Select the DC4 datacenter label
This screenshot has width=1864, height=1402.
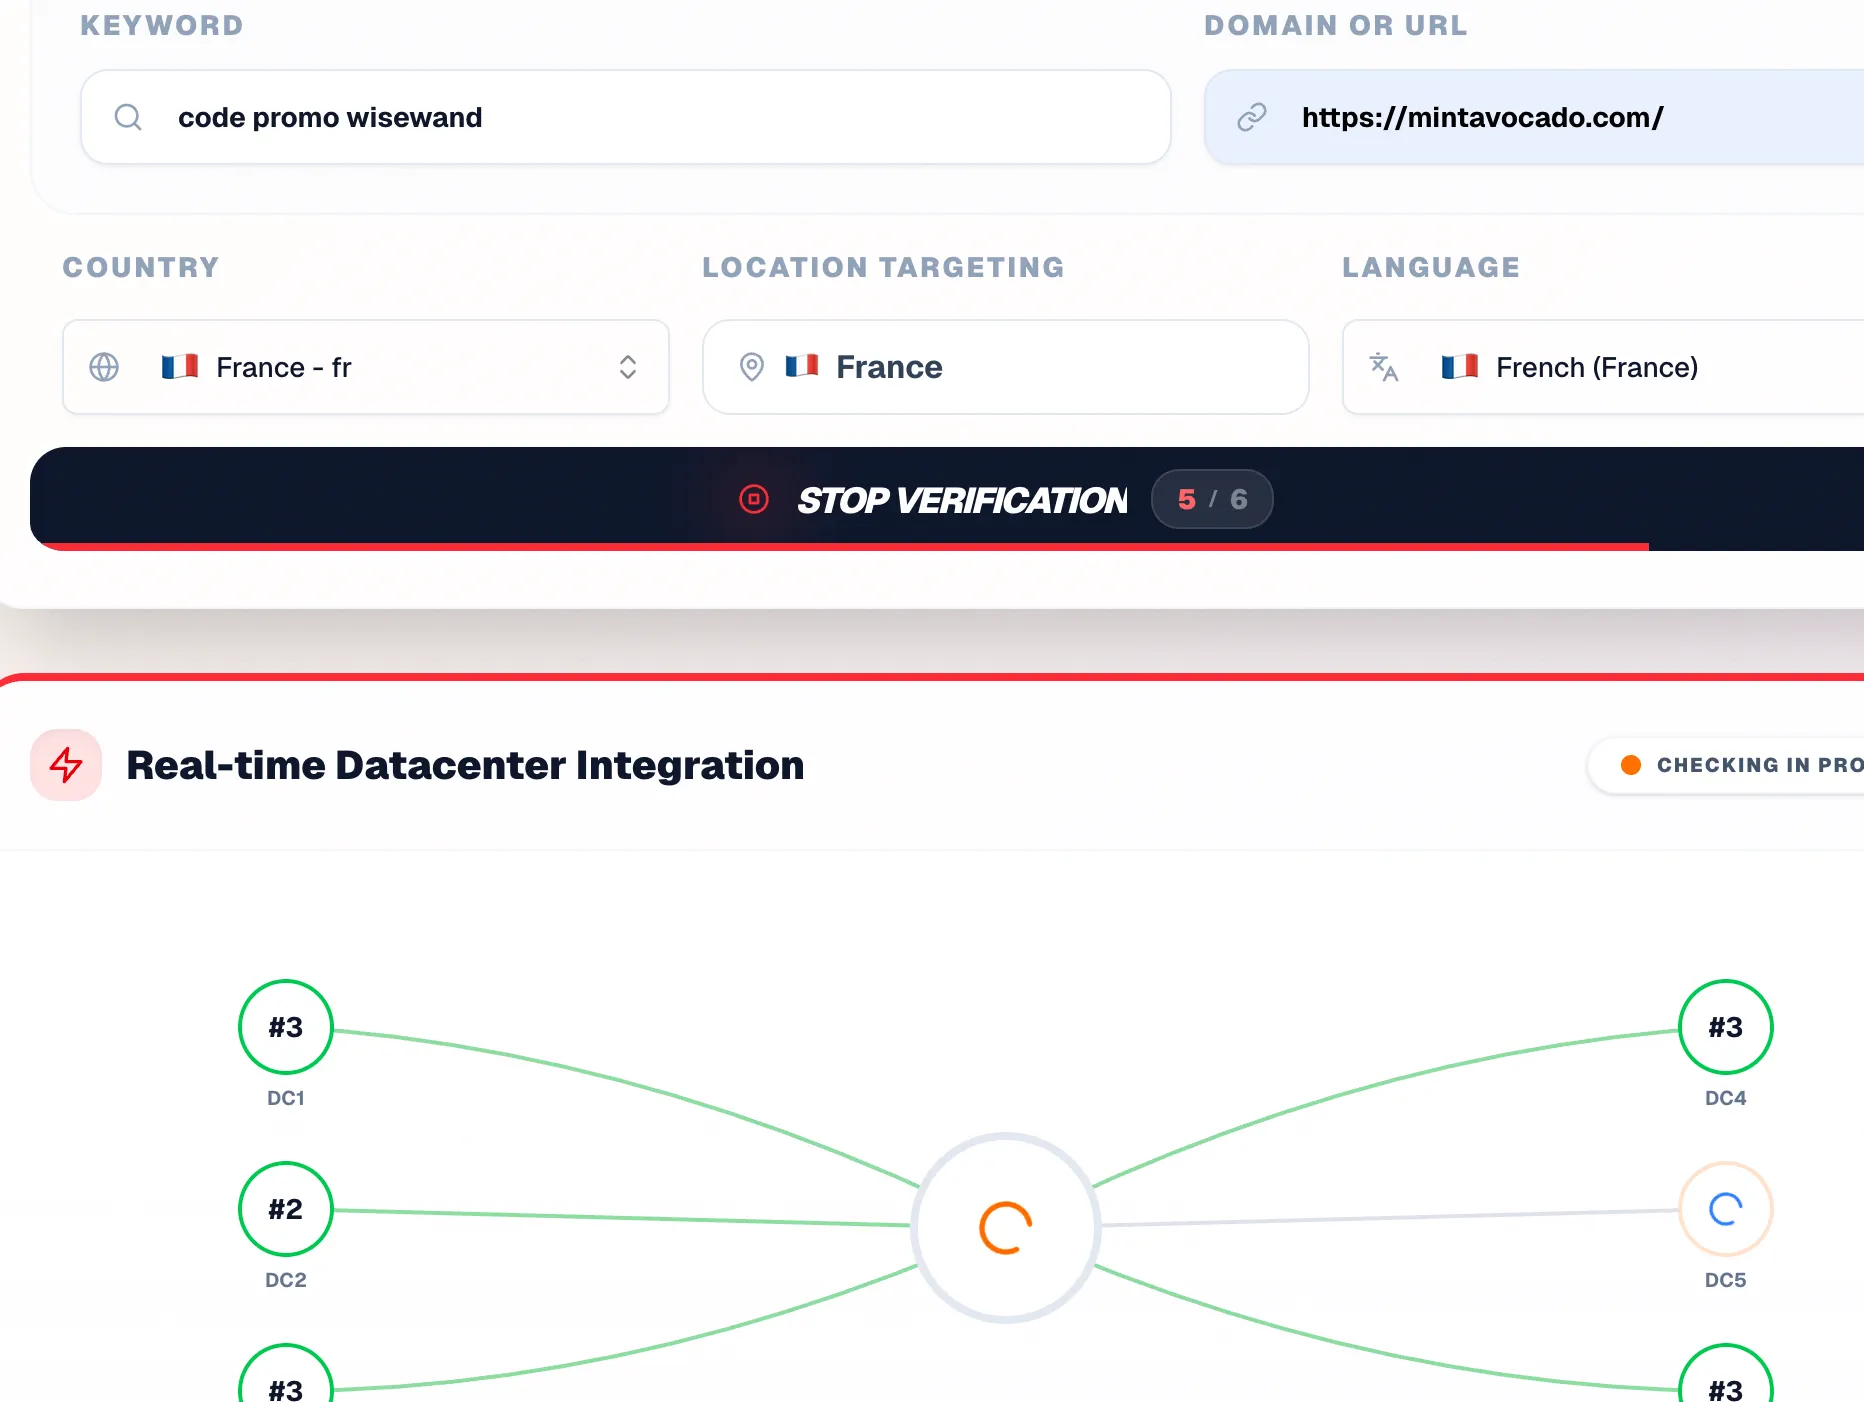click(x=1725, y=1097)
